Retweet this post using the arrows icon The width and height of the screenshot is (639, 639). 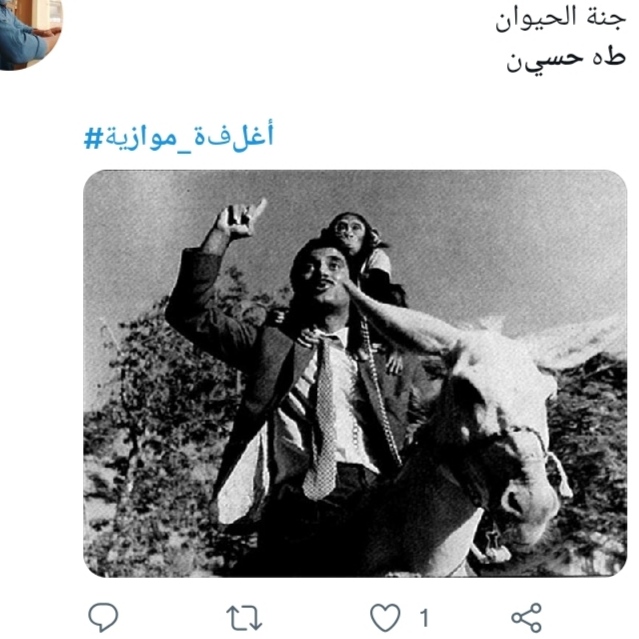(244, 618)
